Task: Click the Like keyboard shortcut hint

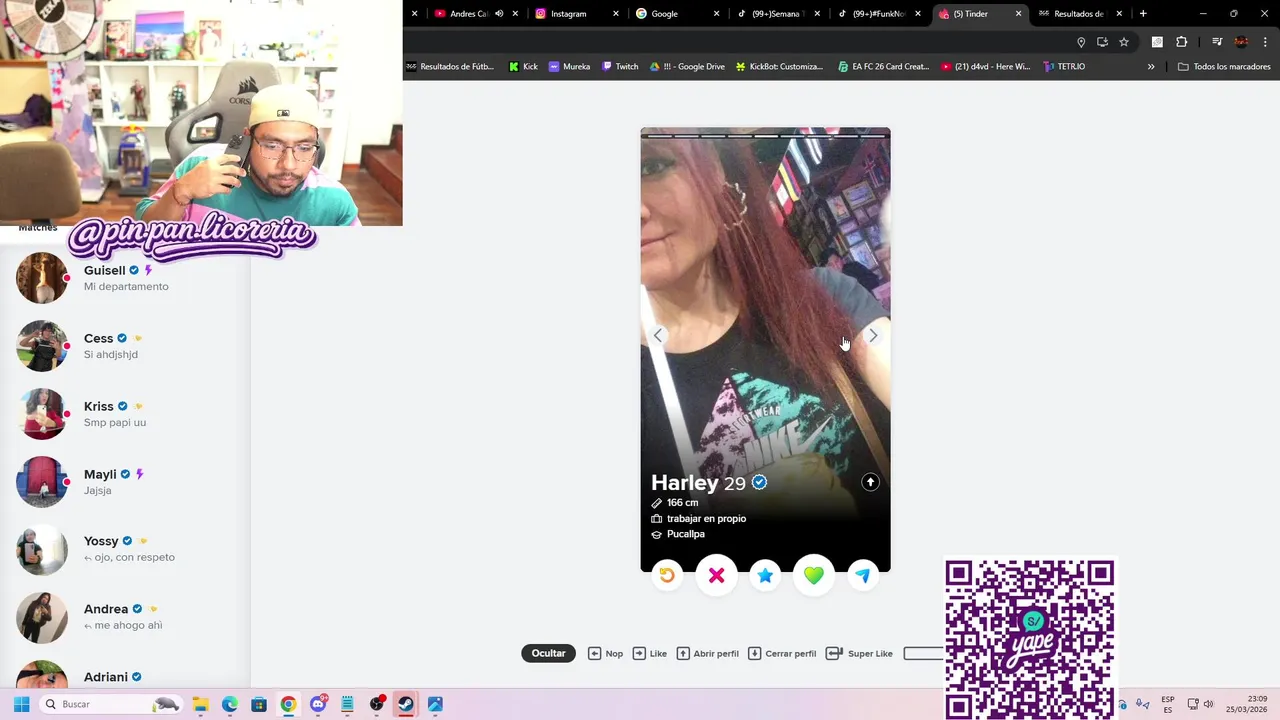Action: [649, 653]
